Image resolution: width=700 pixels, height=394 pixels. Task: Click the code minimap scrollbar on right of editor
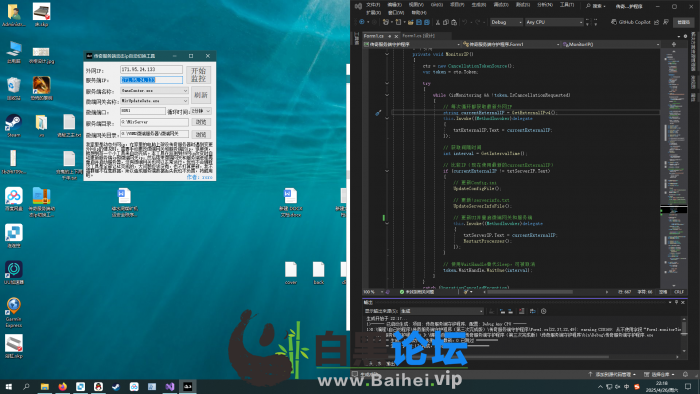[675, 167]
